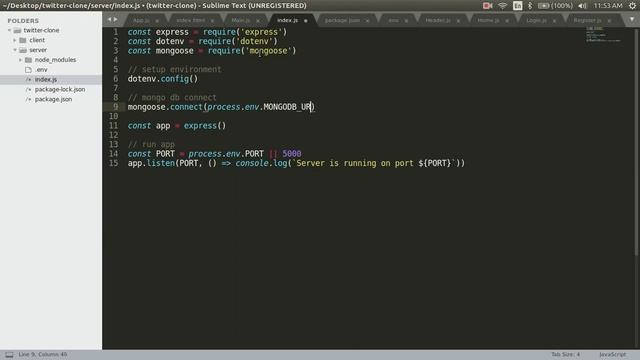
Task: Click the server folder icon
Action: click(x=23, y=50)
